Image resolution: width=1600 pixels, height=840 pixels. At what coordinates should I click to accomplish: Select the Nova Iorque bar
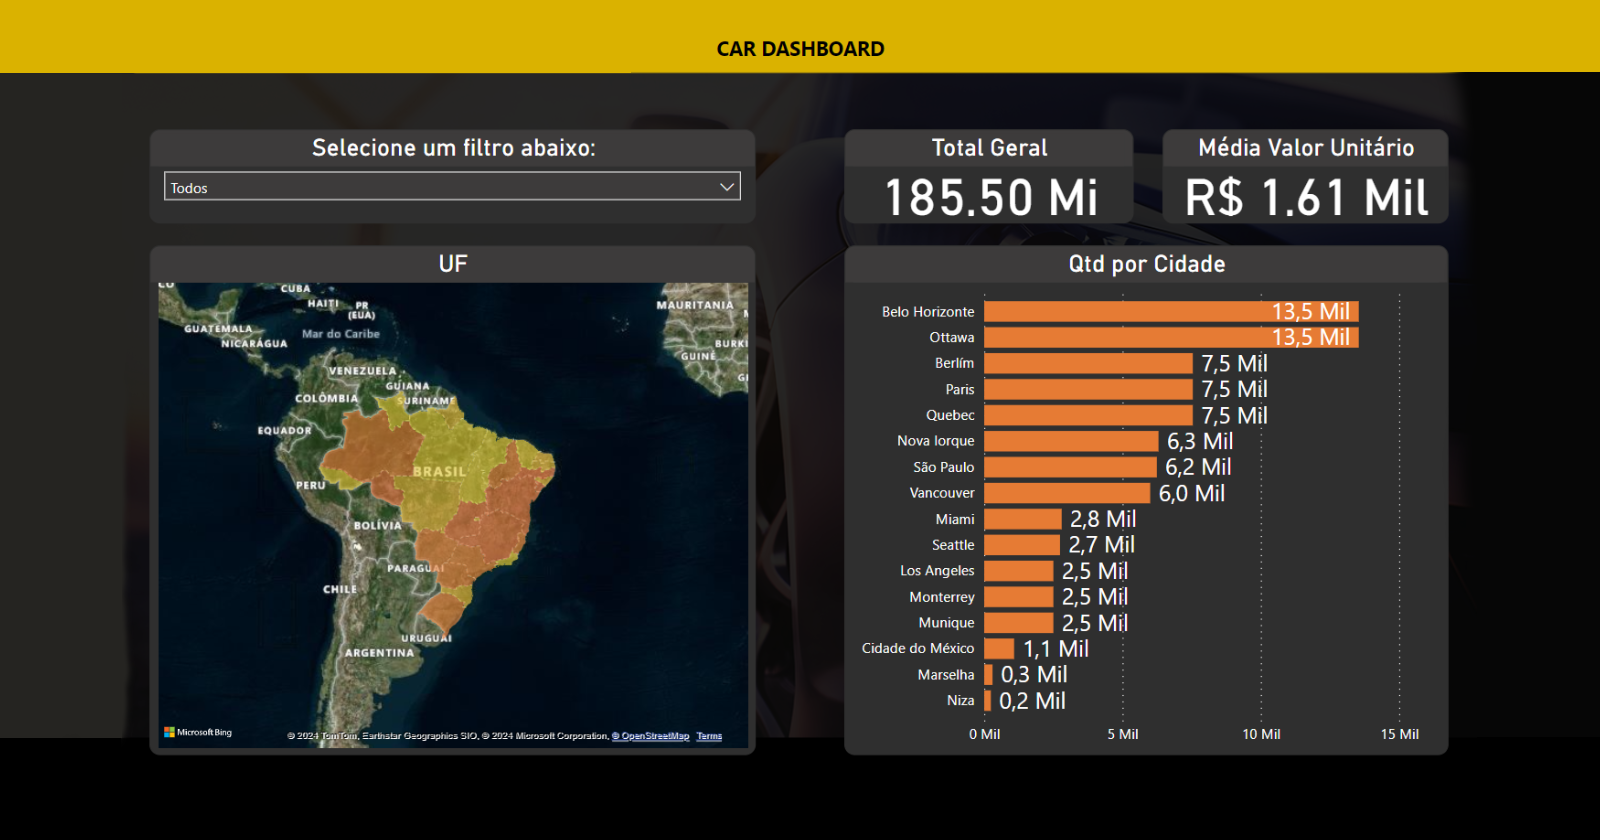click(1071, 442)
